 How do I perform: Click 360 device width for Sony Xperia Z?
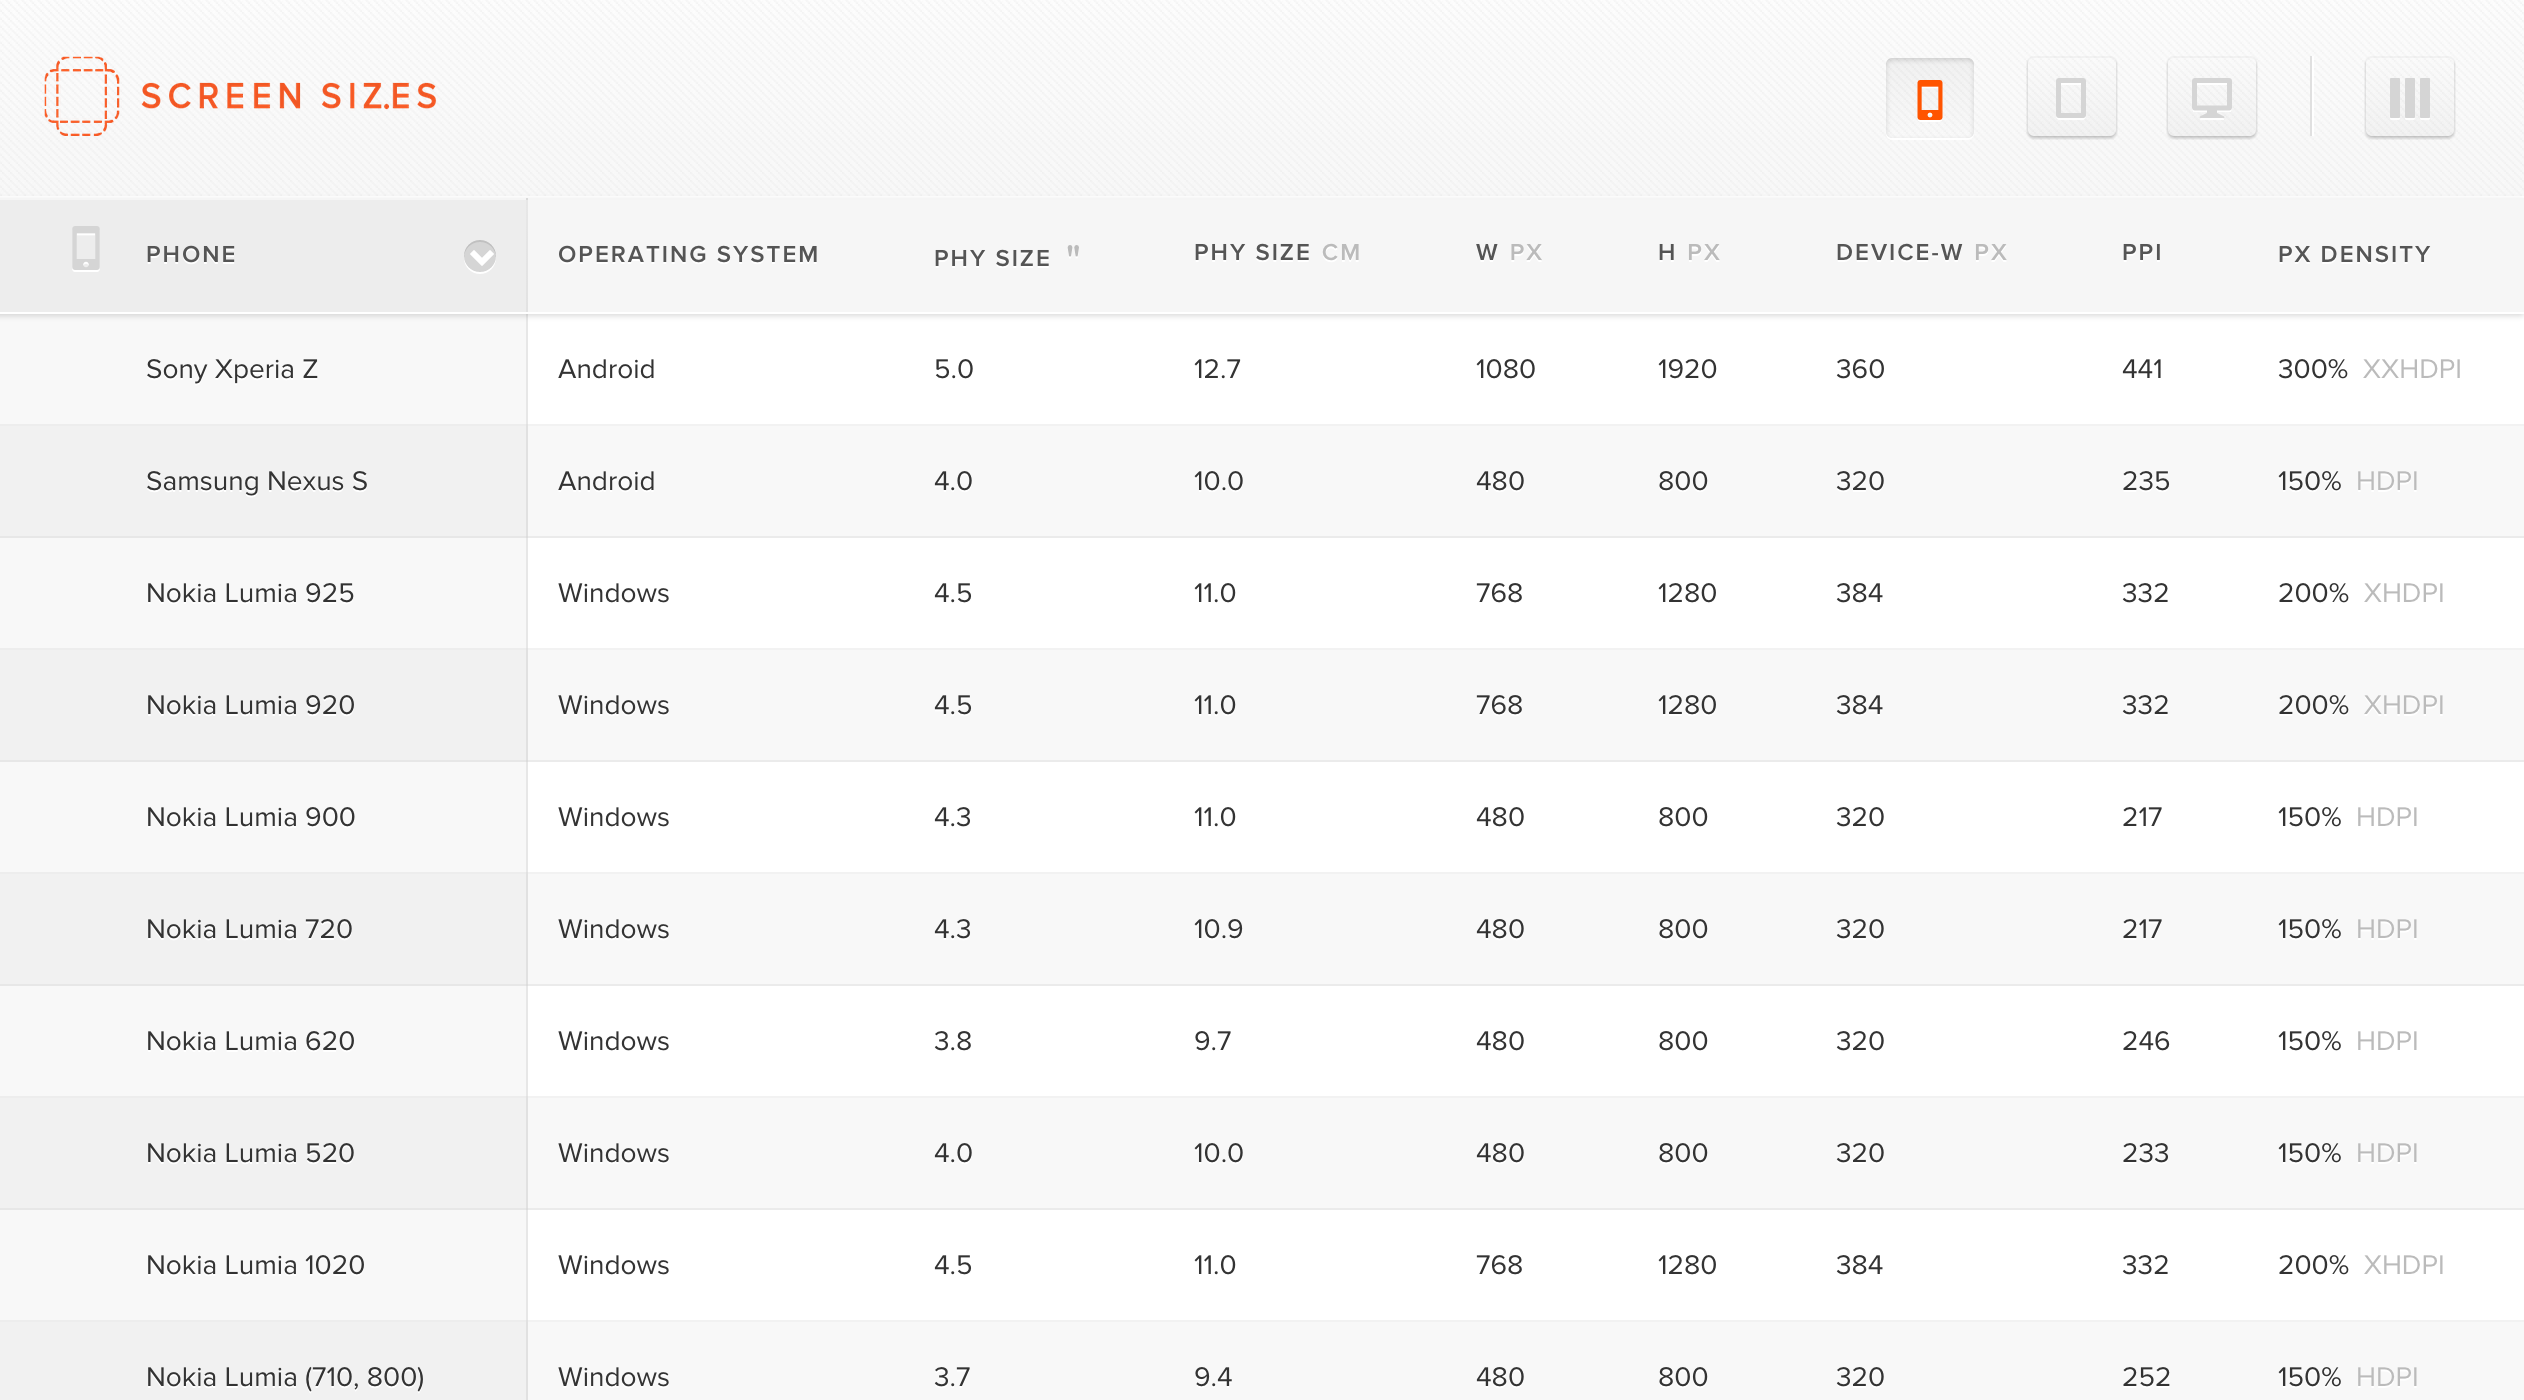[1860, 369]
